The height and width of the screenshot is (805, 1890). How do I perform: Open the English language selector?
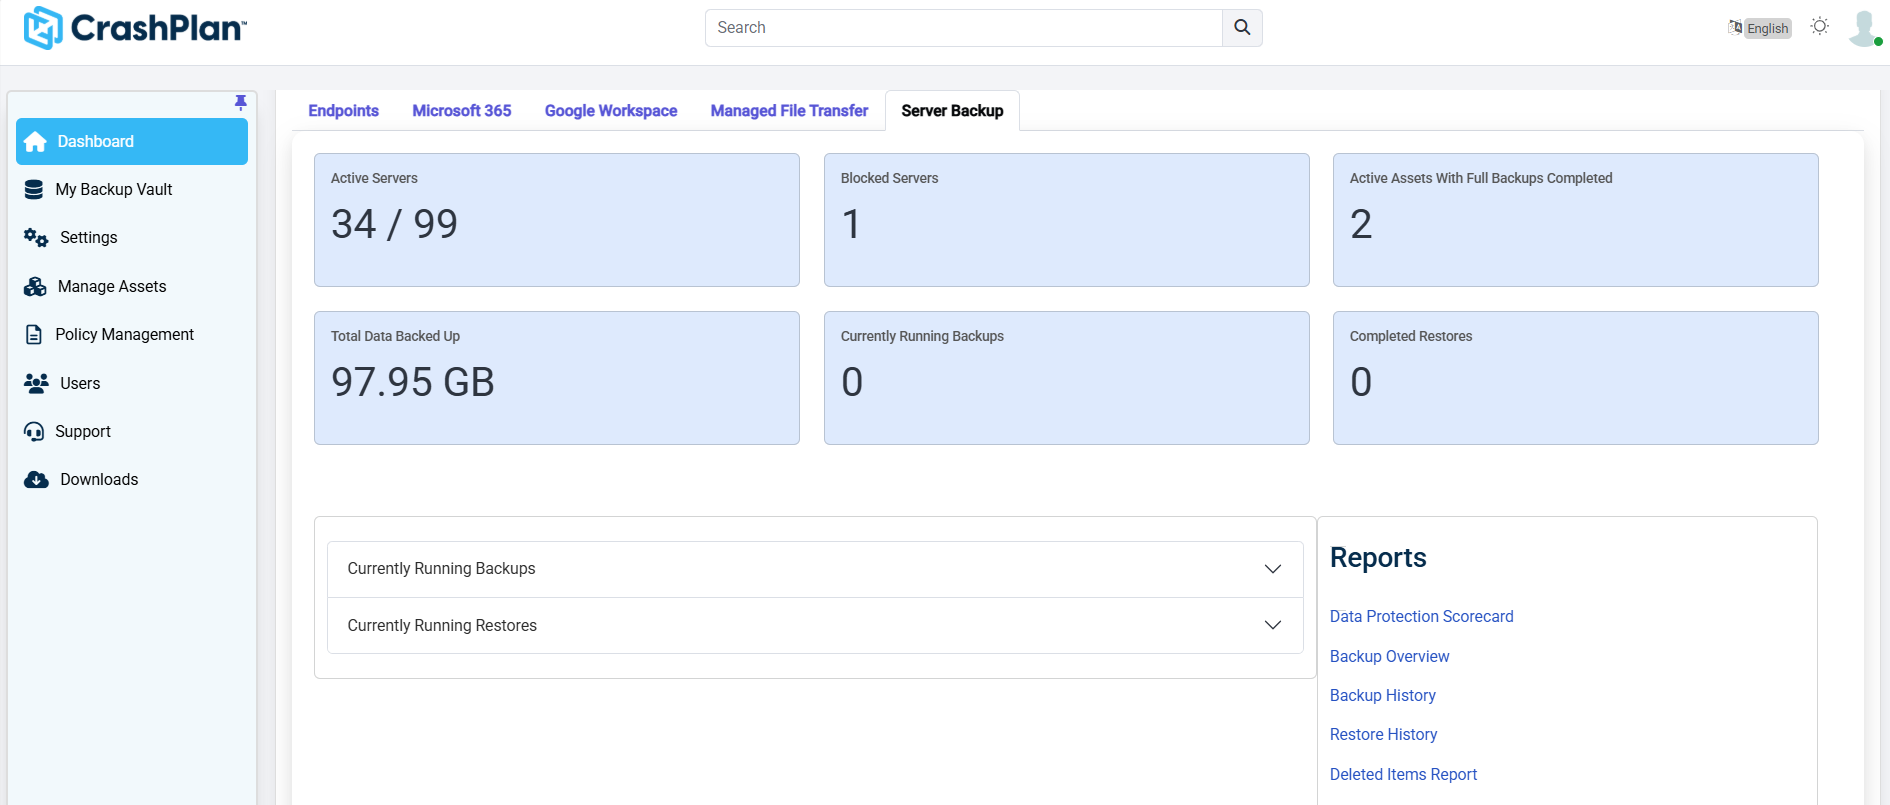pyautogui.click(x=1767, y=28)
